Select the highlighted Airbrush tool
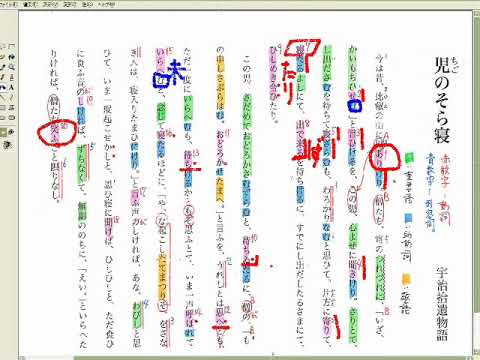Image resolution: width=480 pixels, height=360 pixels. click(x=3, y=87)
